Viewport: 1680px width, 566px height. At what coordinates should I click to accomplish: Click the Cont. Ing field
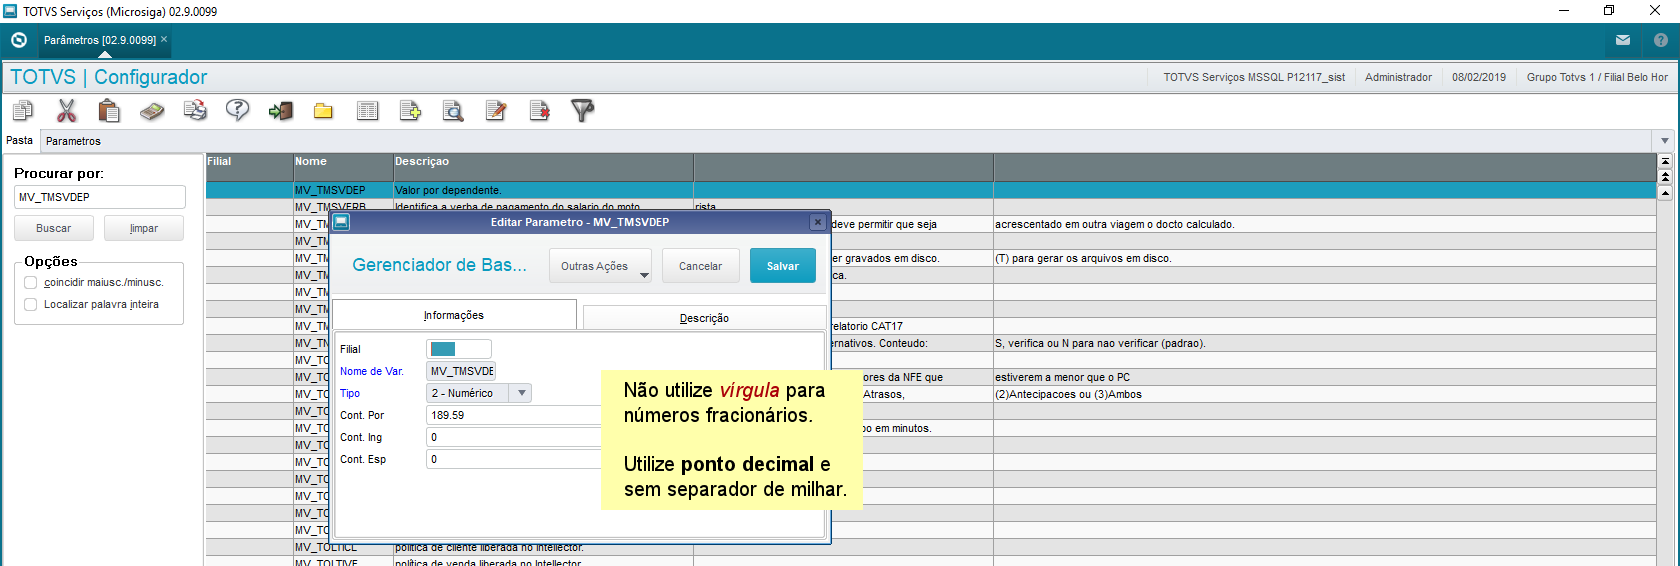pos(514,437)
